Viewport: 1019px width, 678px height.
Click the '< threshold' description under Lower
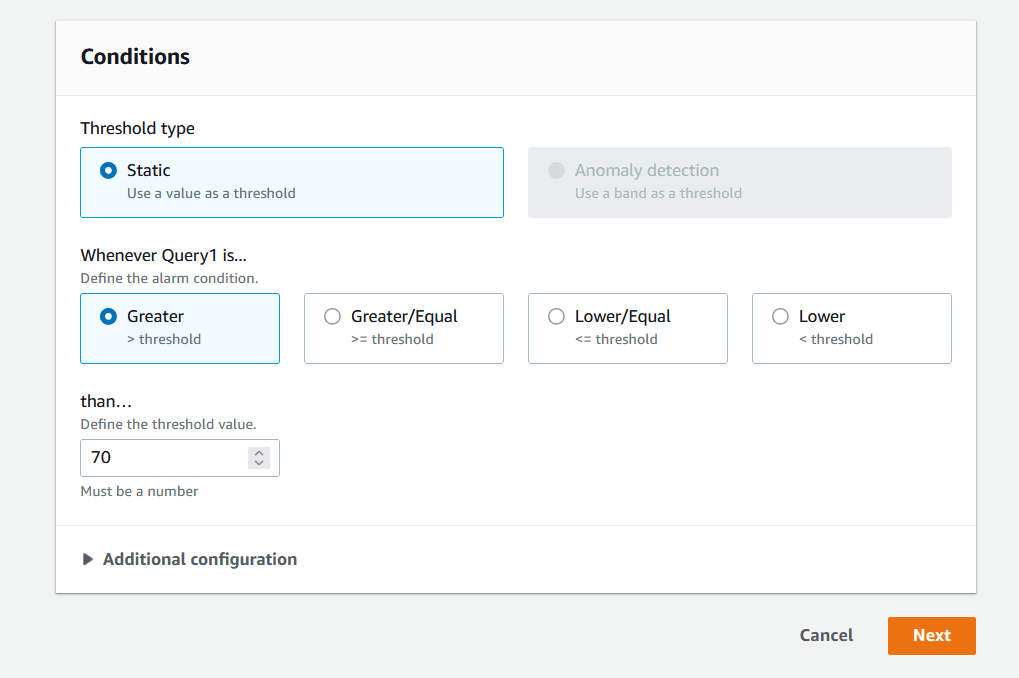pos(836,340)
